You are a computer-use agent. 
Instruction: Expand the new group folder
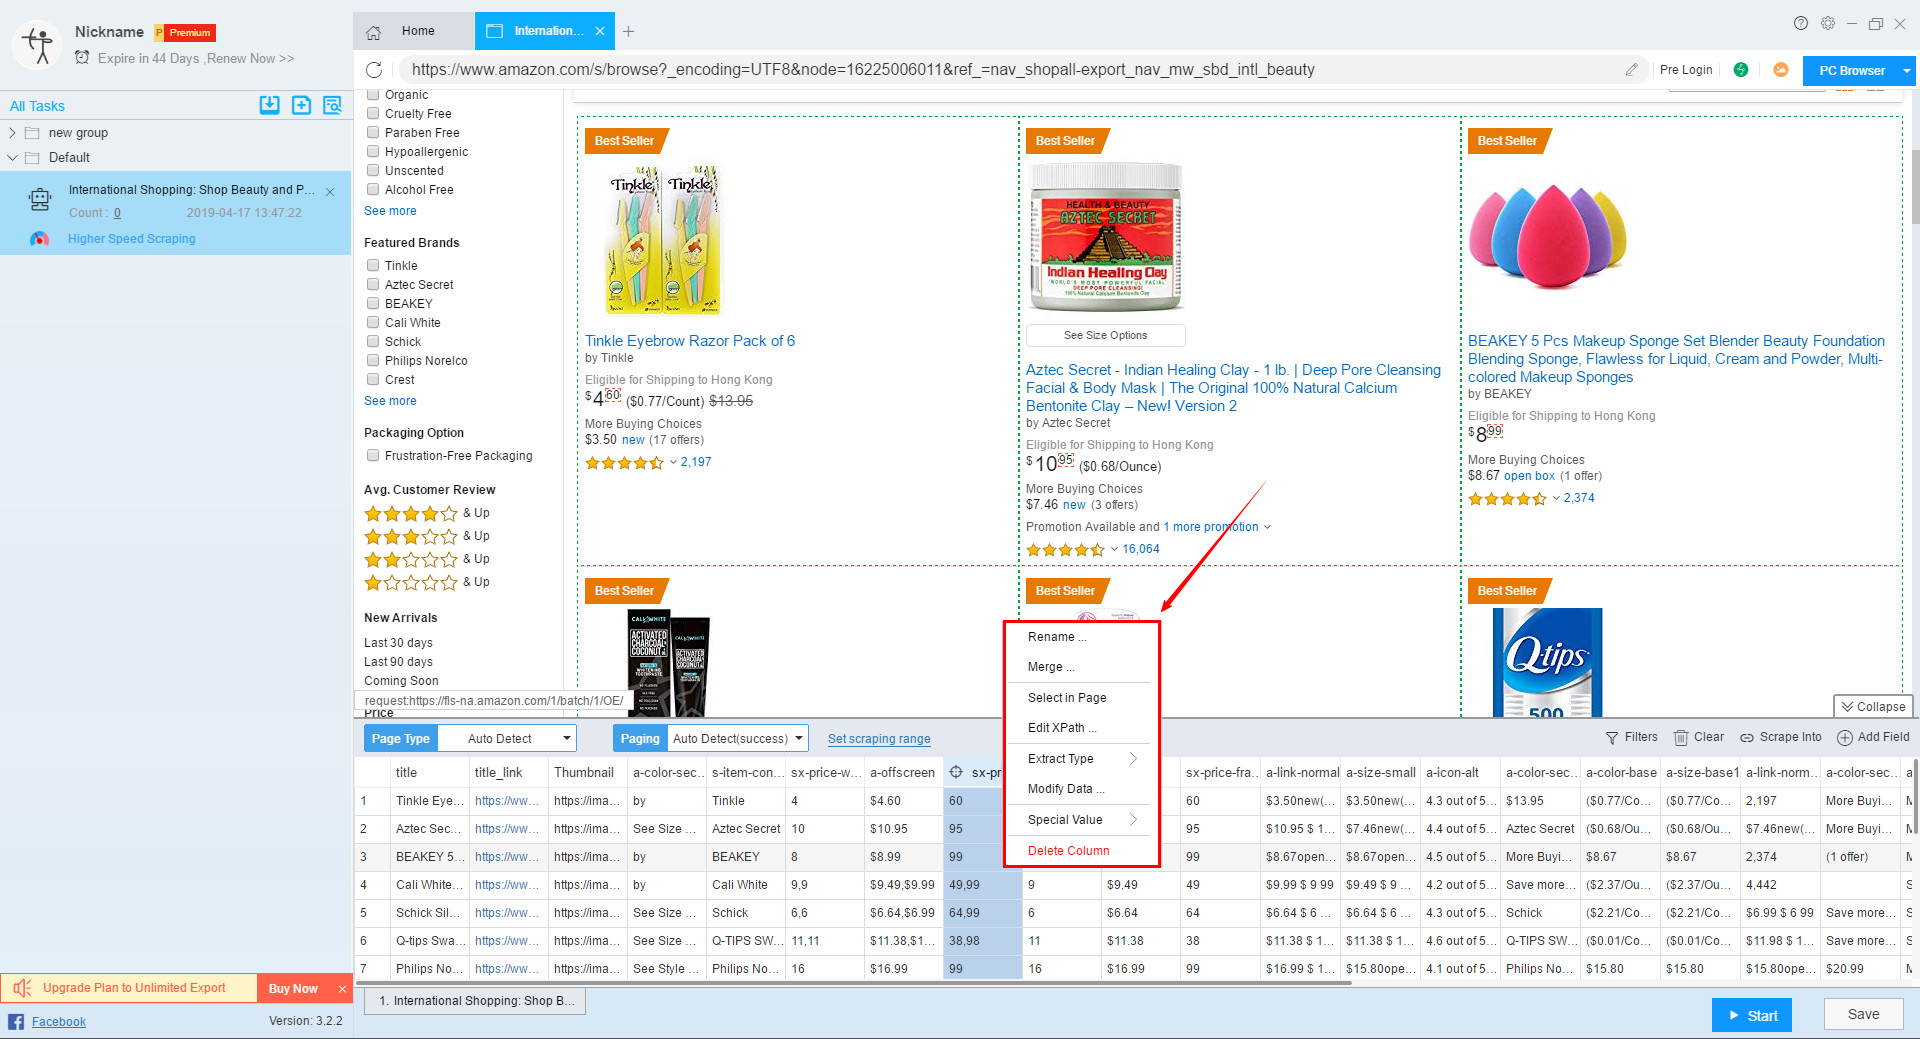[x=12, y=133]
